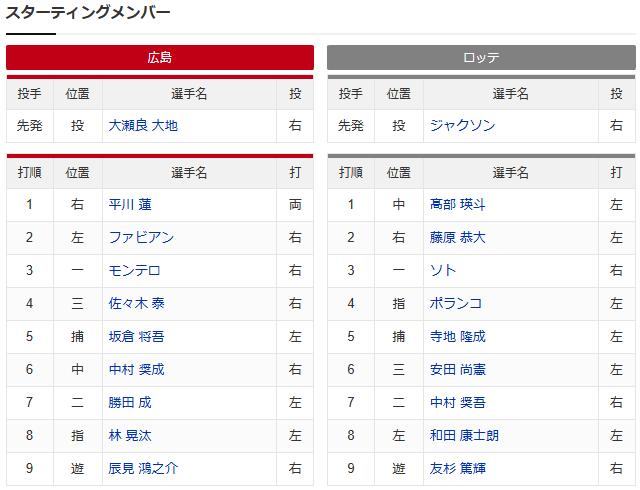Click 捕 position cell in 寺地 隆成 row
The image size is (640, 490).
tap(399, 336)
